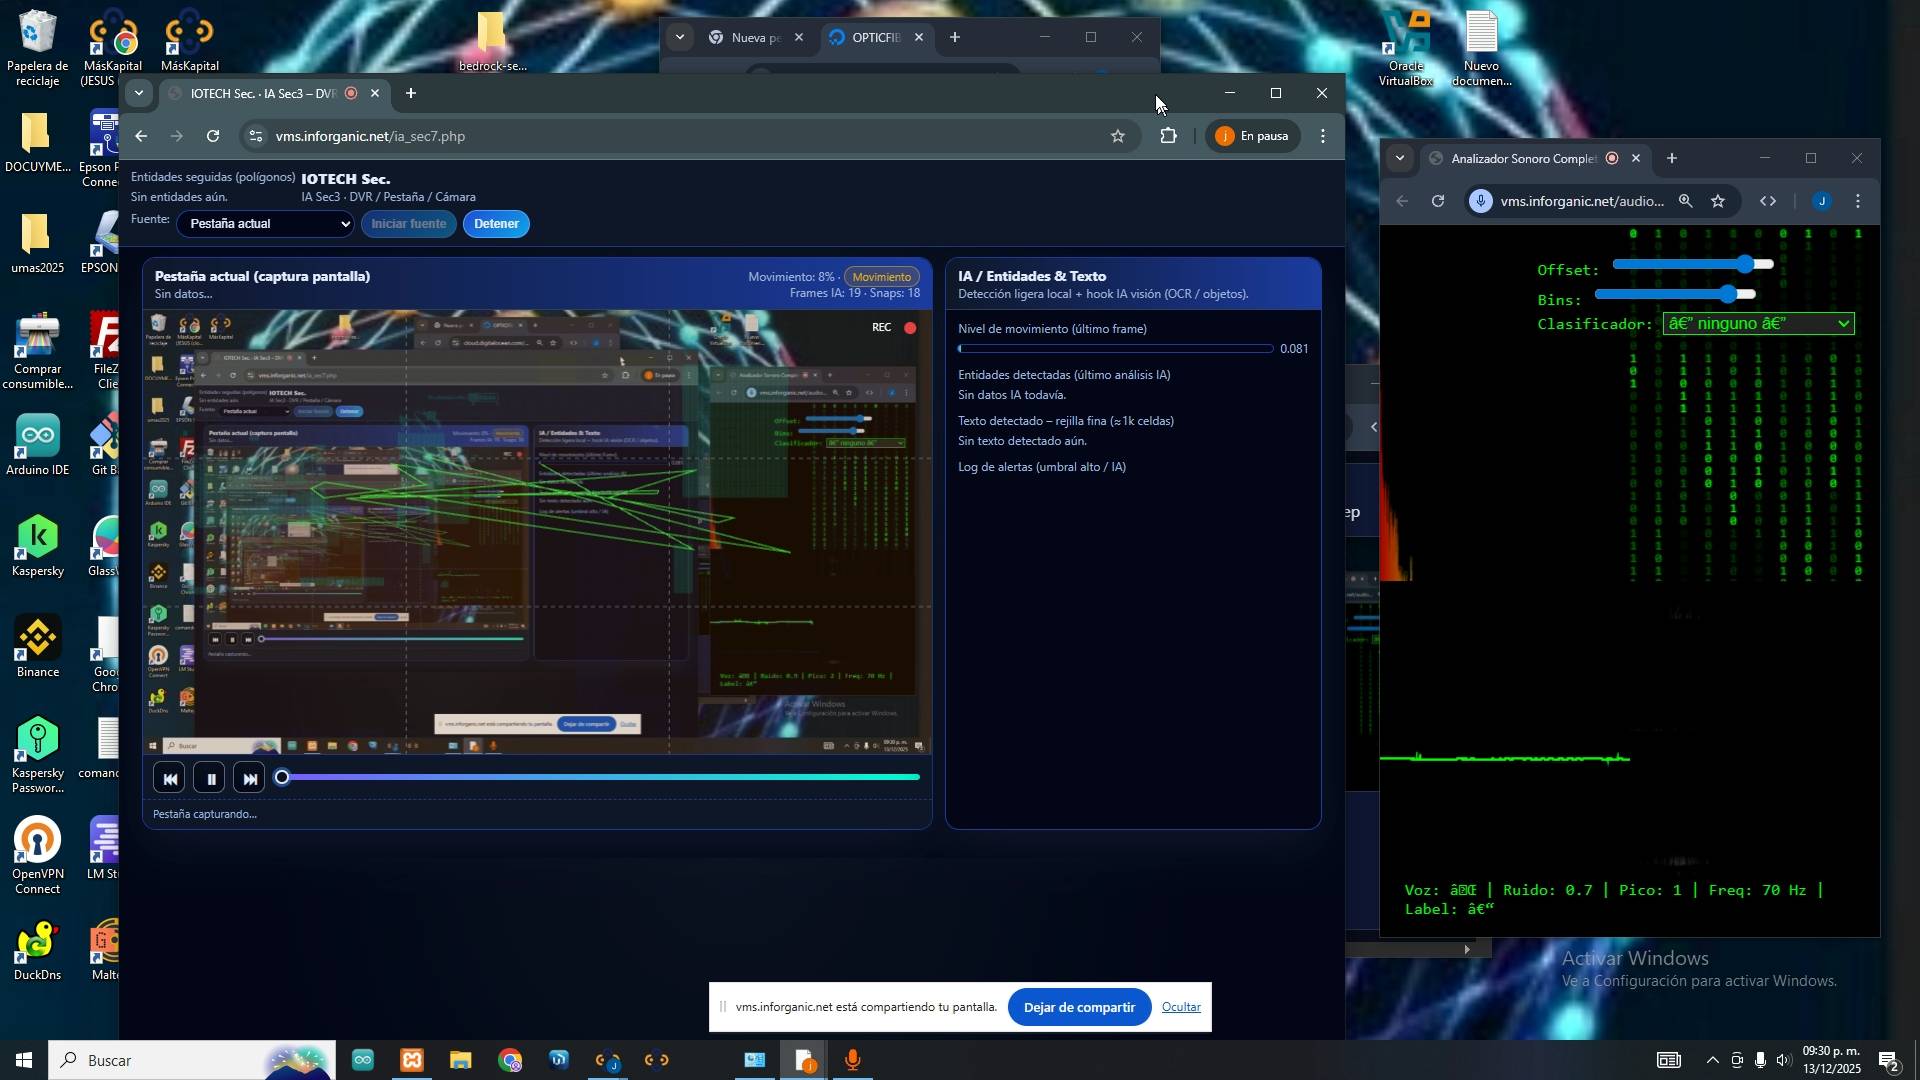Viewport: 1920px width, 1080px height.
Task: Select the 'IOTECH Sec. · IA Sec3' tab
Action: 262,93
